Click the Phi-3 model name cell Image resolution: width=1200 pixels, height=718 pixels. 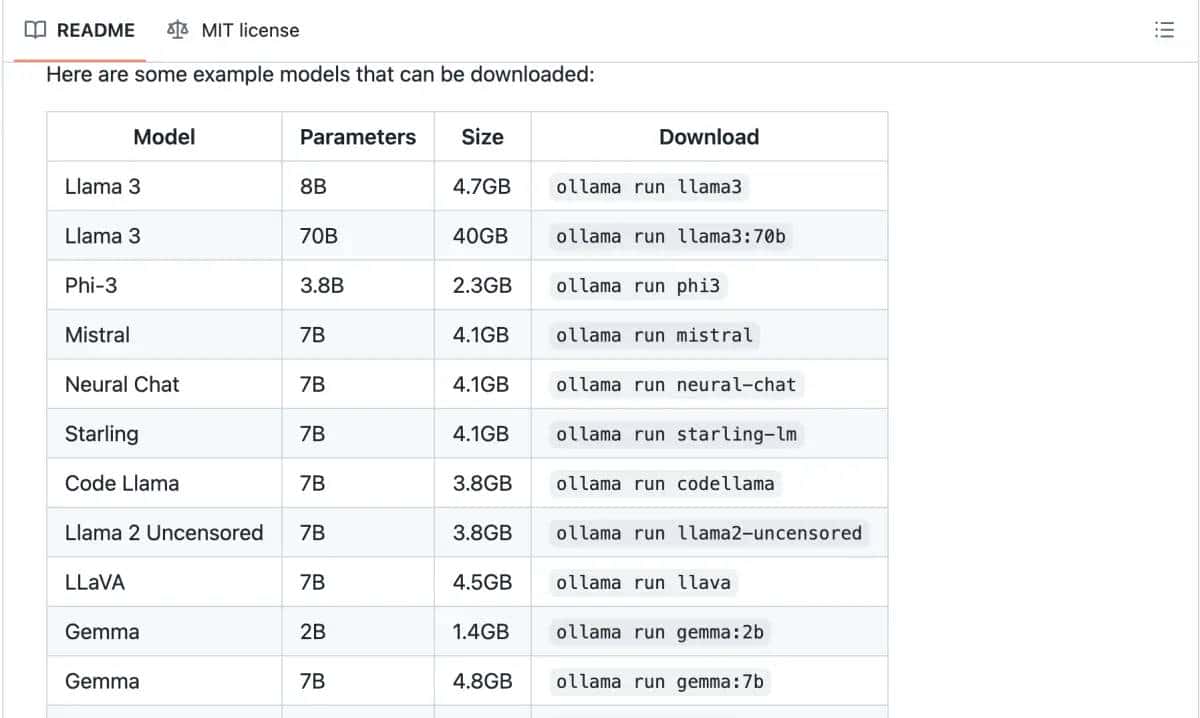[x=91, y=286]
